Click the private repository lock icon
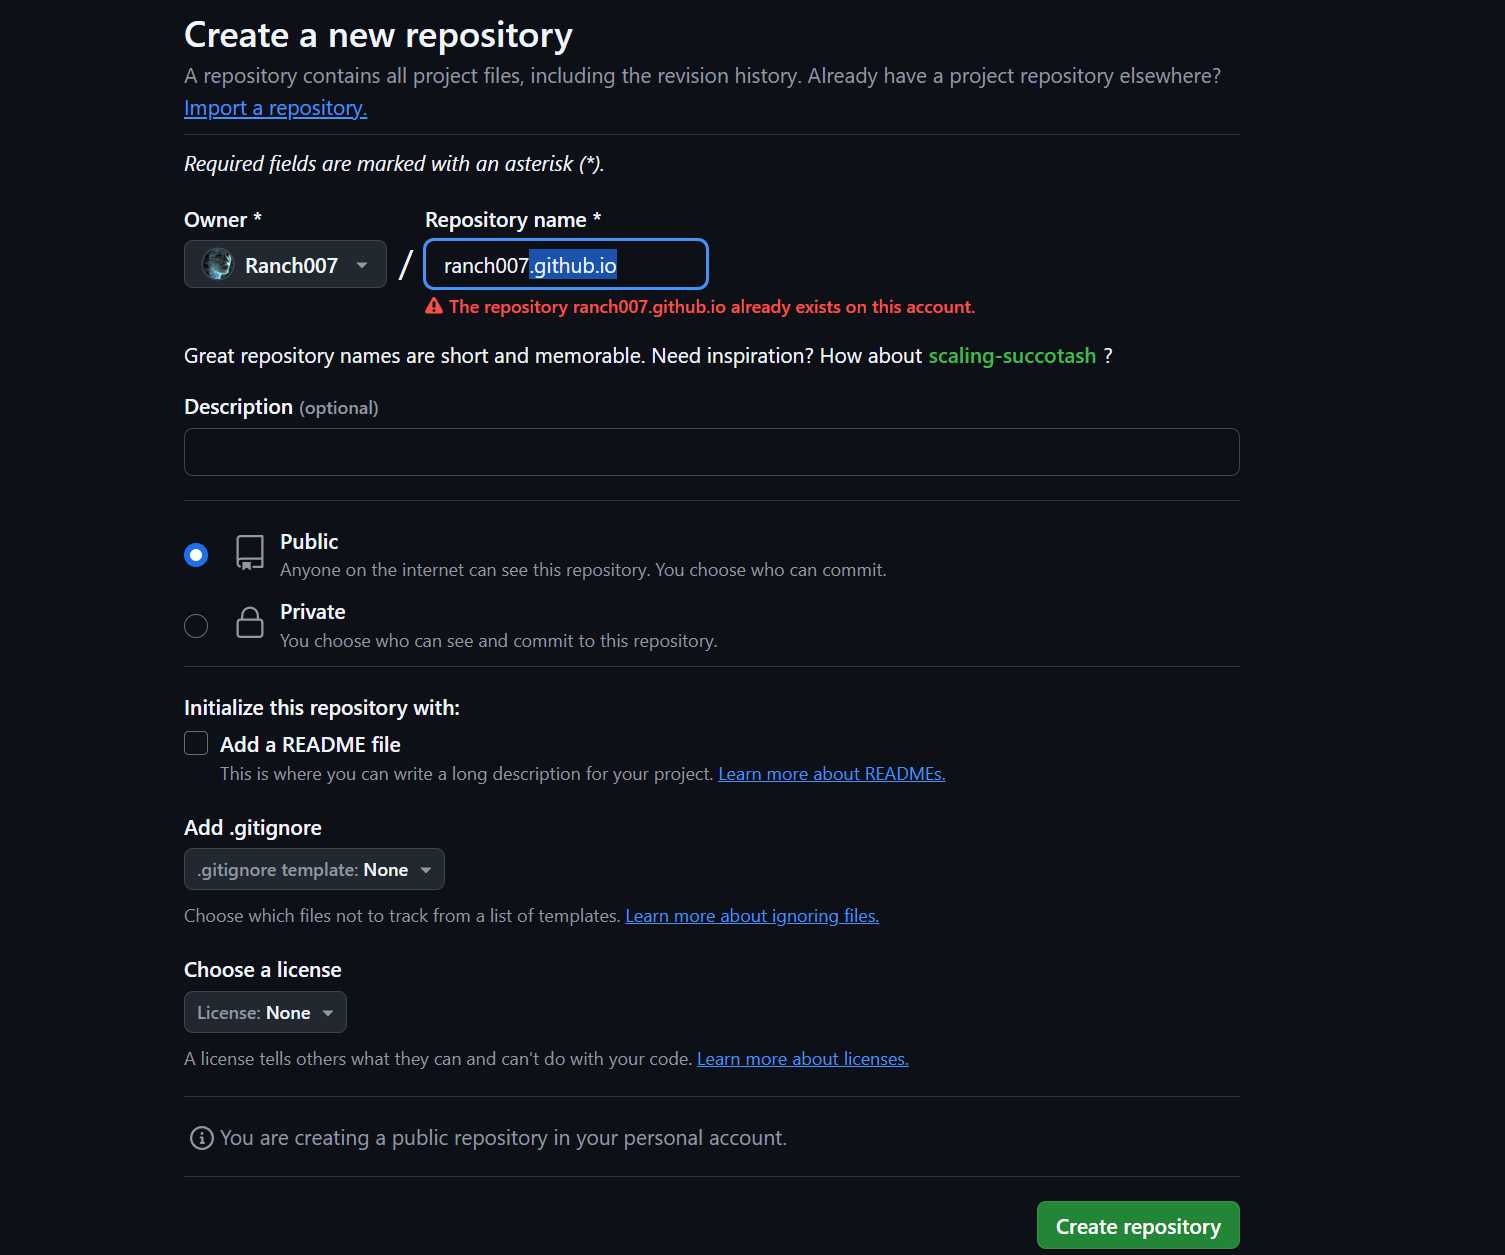This screenshot has width=1505, height=1255. pos(250,623)
